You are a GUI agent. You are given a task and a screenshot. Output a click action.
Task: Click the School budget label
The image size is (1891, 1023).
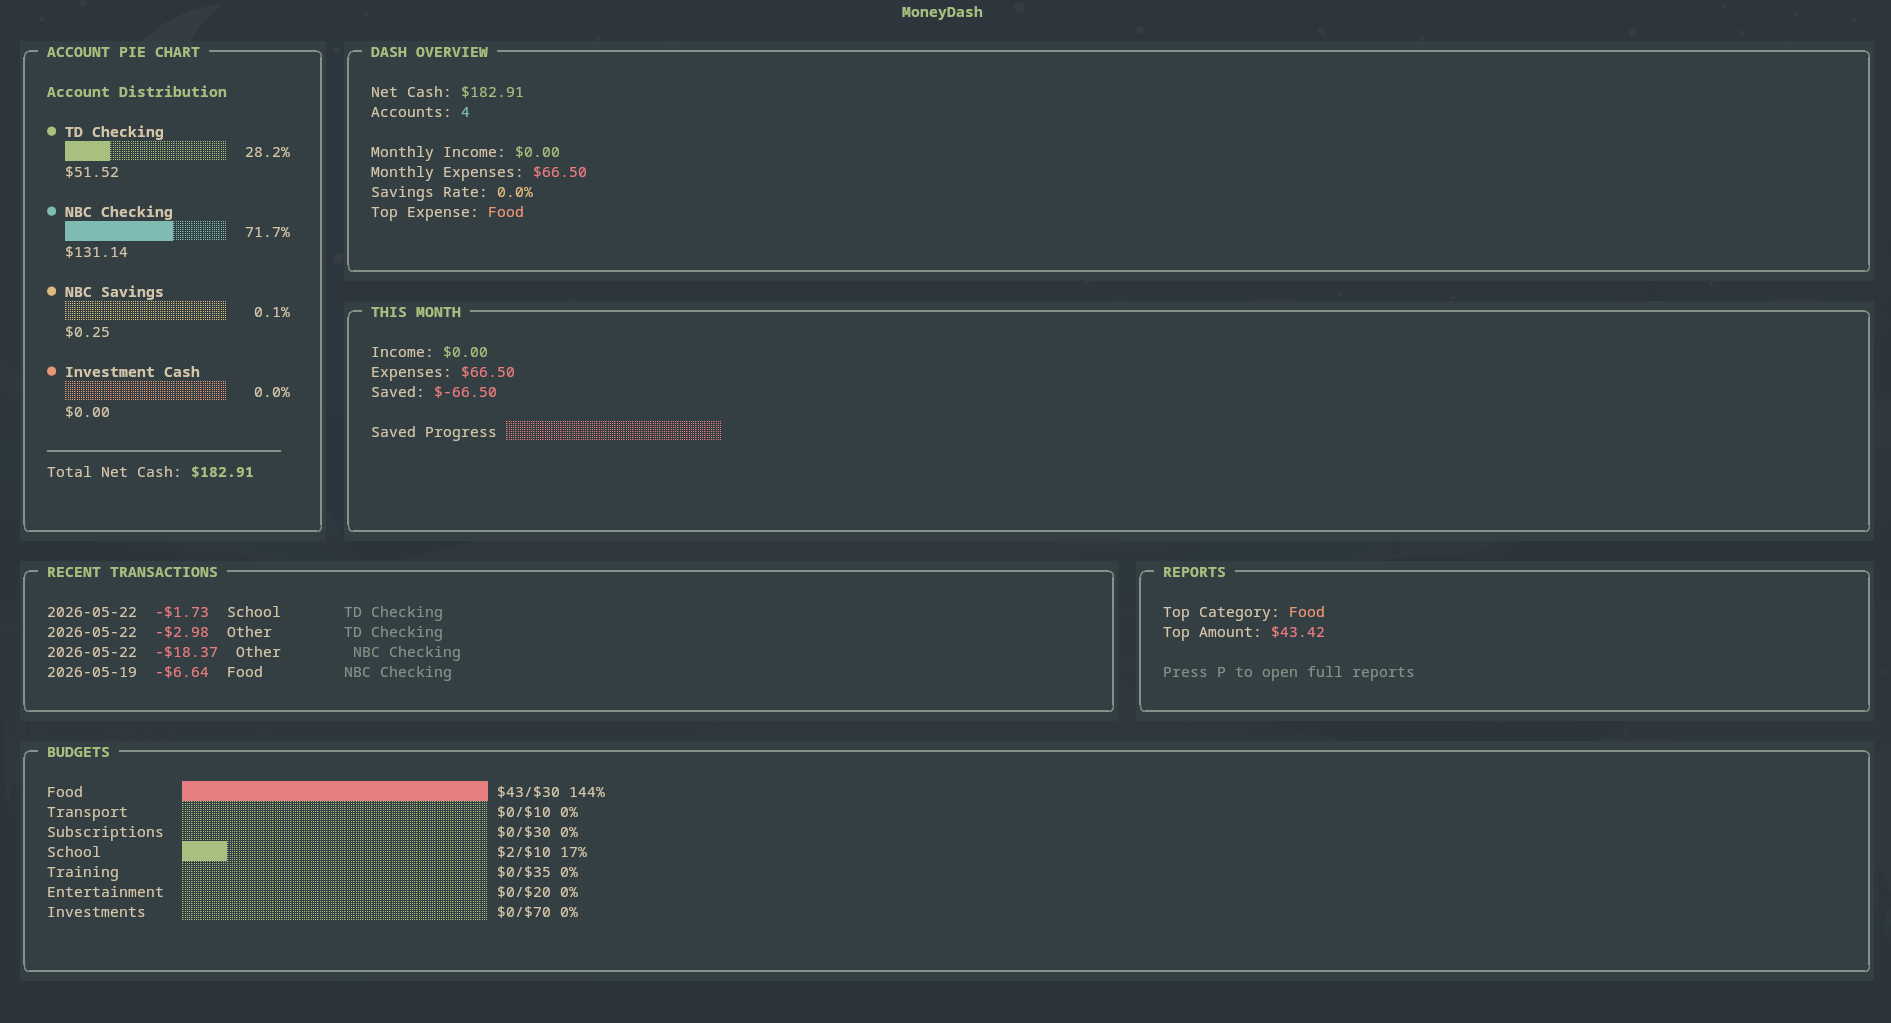[x=74, y=852]
